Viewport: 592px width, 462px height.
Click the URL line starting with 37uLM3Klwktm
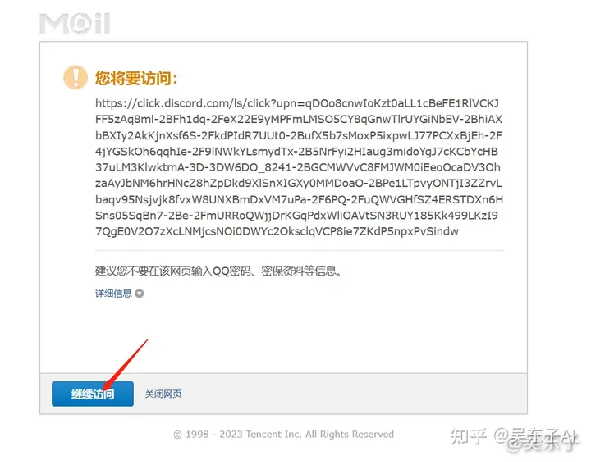point(298,168)
